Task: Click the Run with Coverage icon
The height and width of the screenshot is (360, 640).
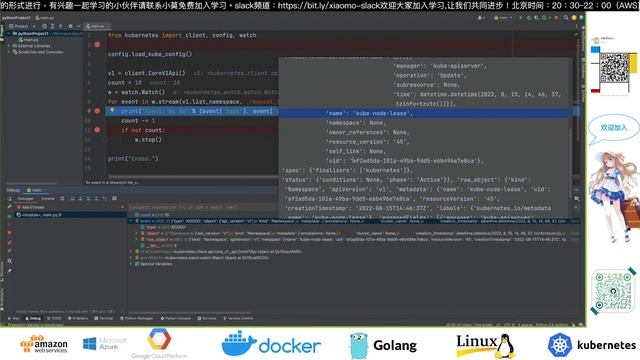Action: [536, 18]
